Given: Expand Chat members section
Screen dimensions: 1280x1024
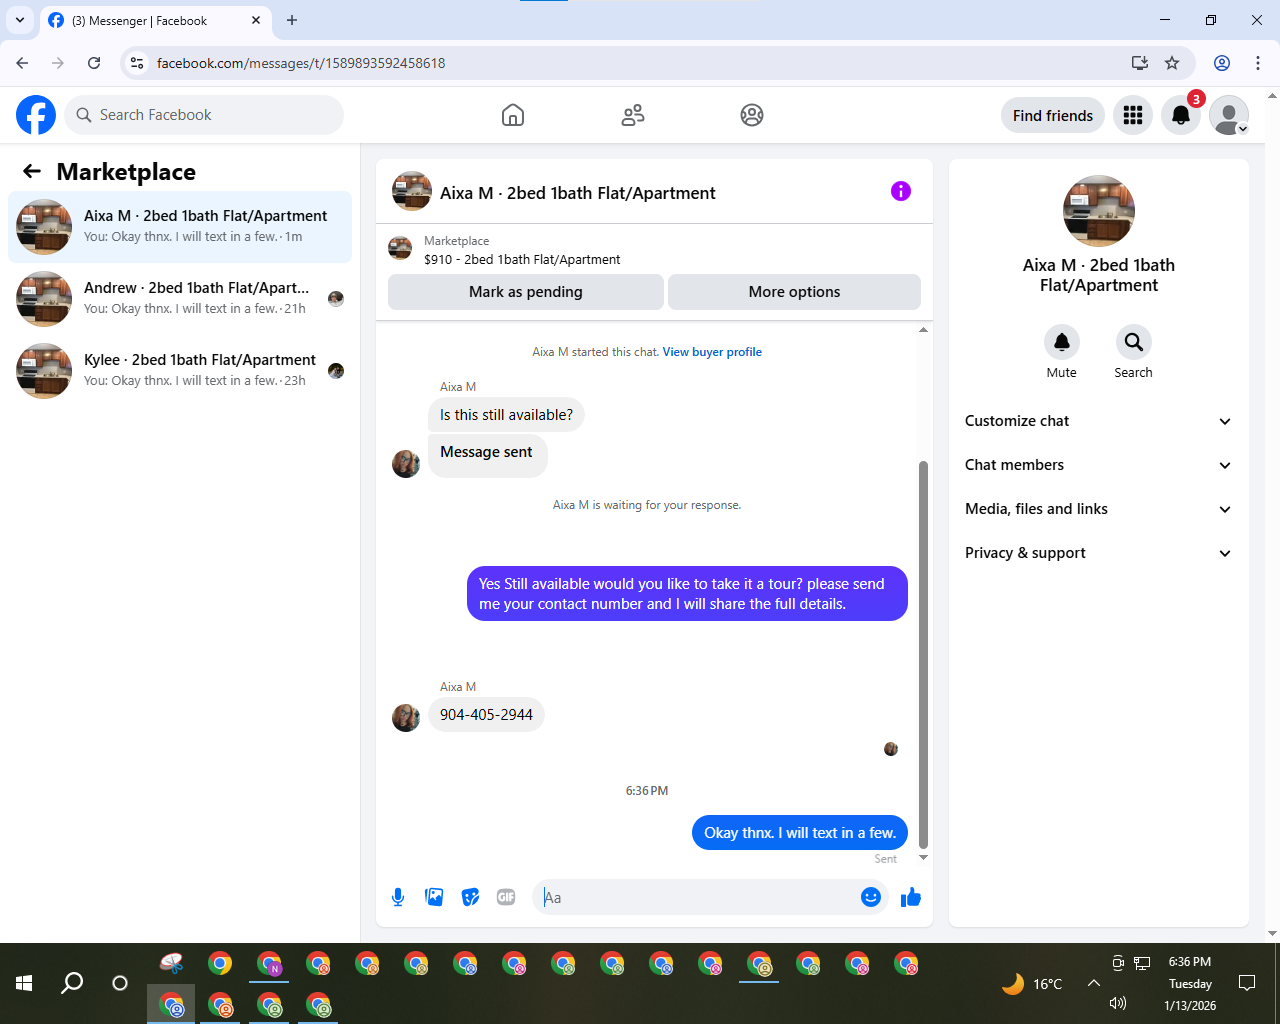Looking at the screenshot, I should pos(1098,465).
